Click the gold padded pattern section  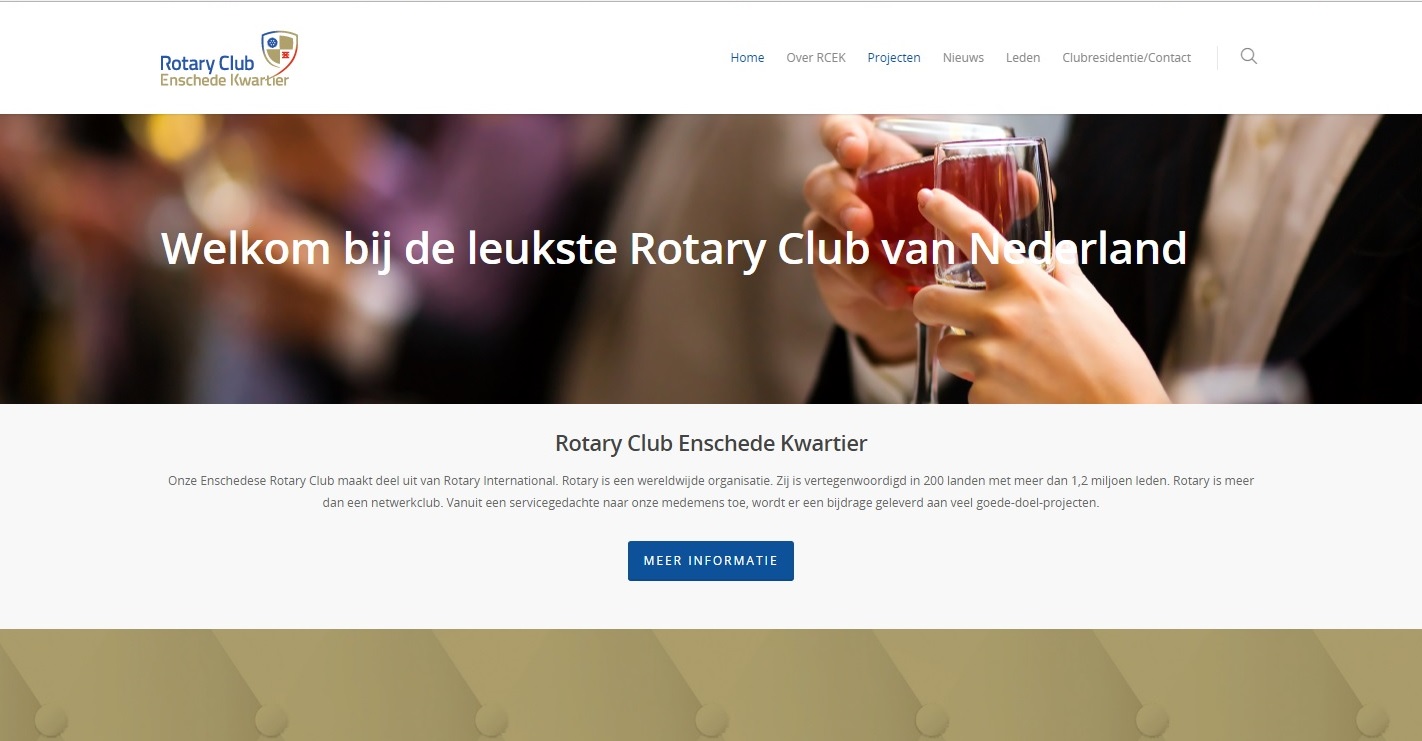point(711,685)
